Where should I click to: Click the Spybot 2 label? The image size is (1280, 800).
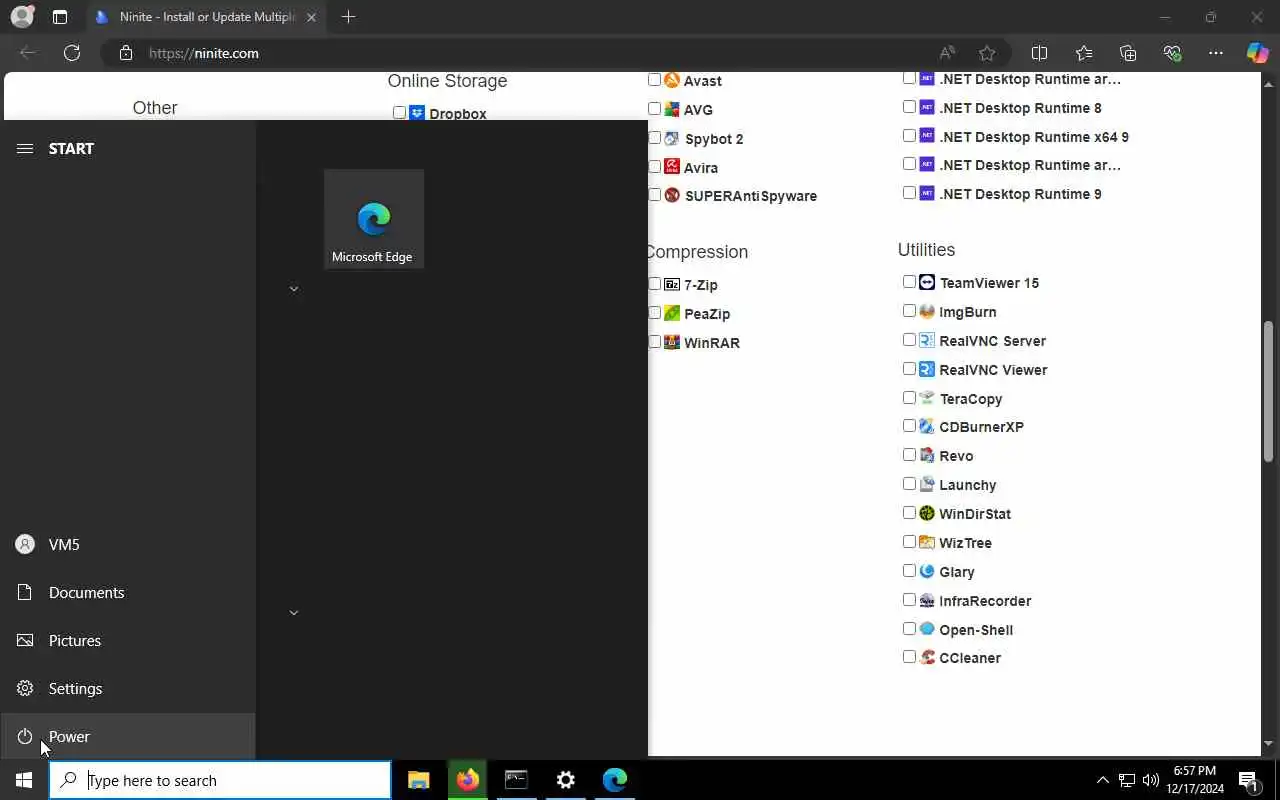714,139
